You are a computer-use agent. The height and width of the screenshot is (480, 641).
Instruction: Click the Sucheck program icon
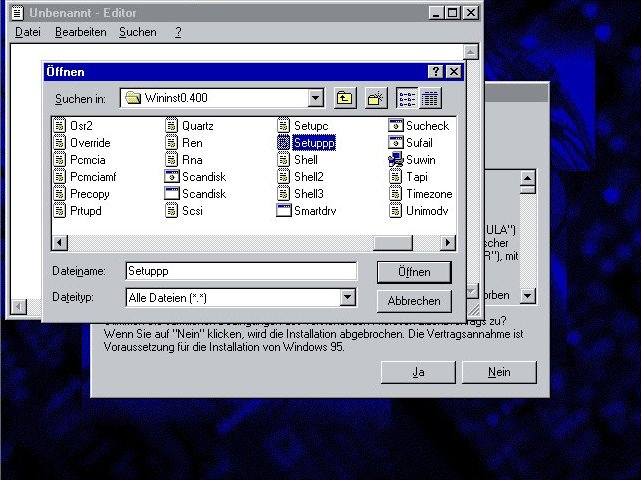click(x=396, y=126)
